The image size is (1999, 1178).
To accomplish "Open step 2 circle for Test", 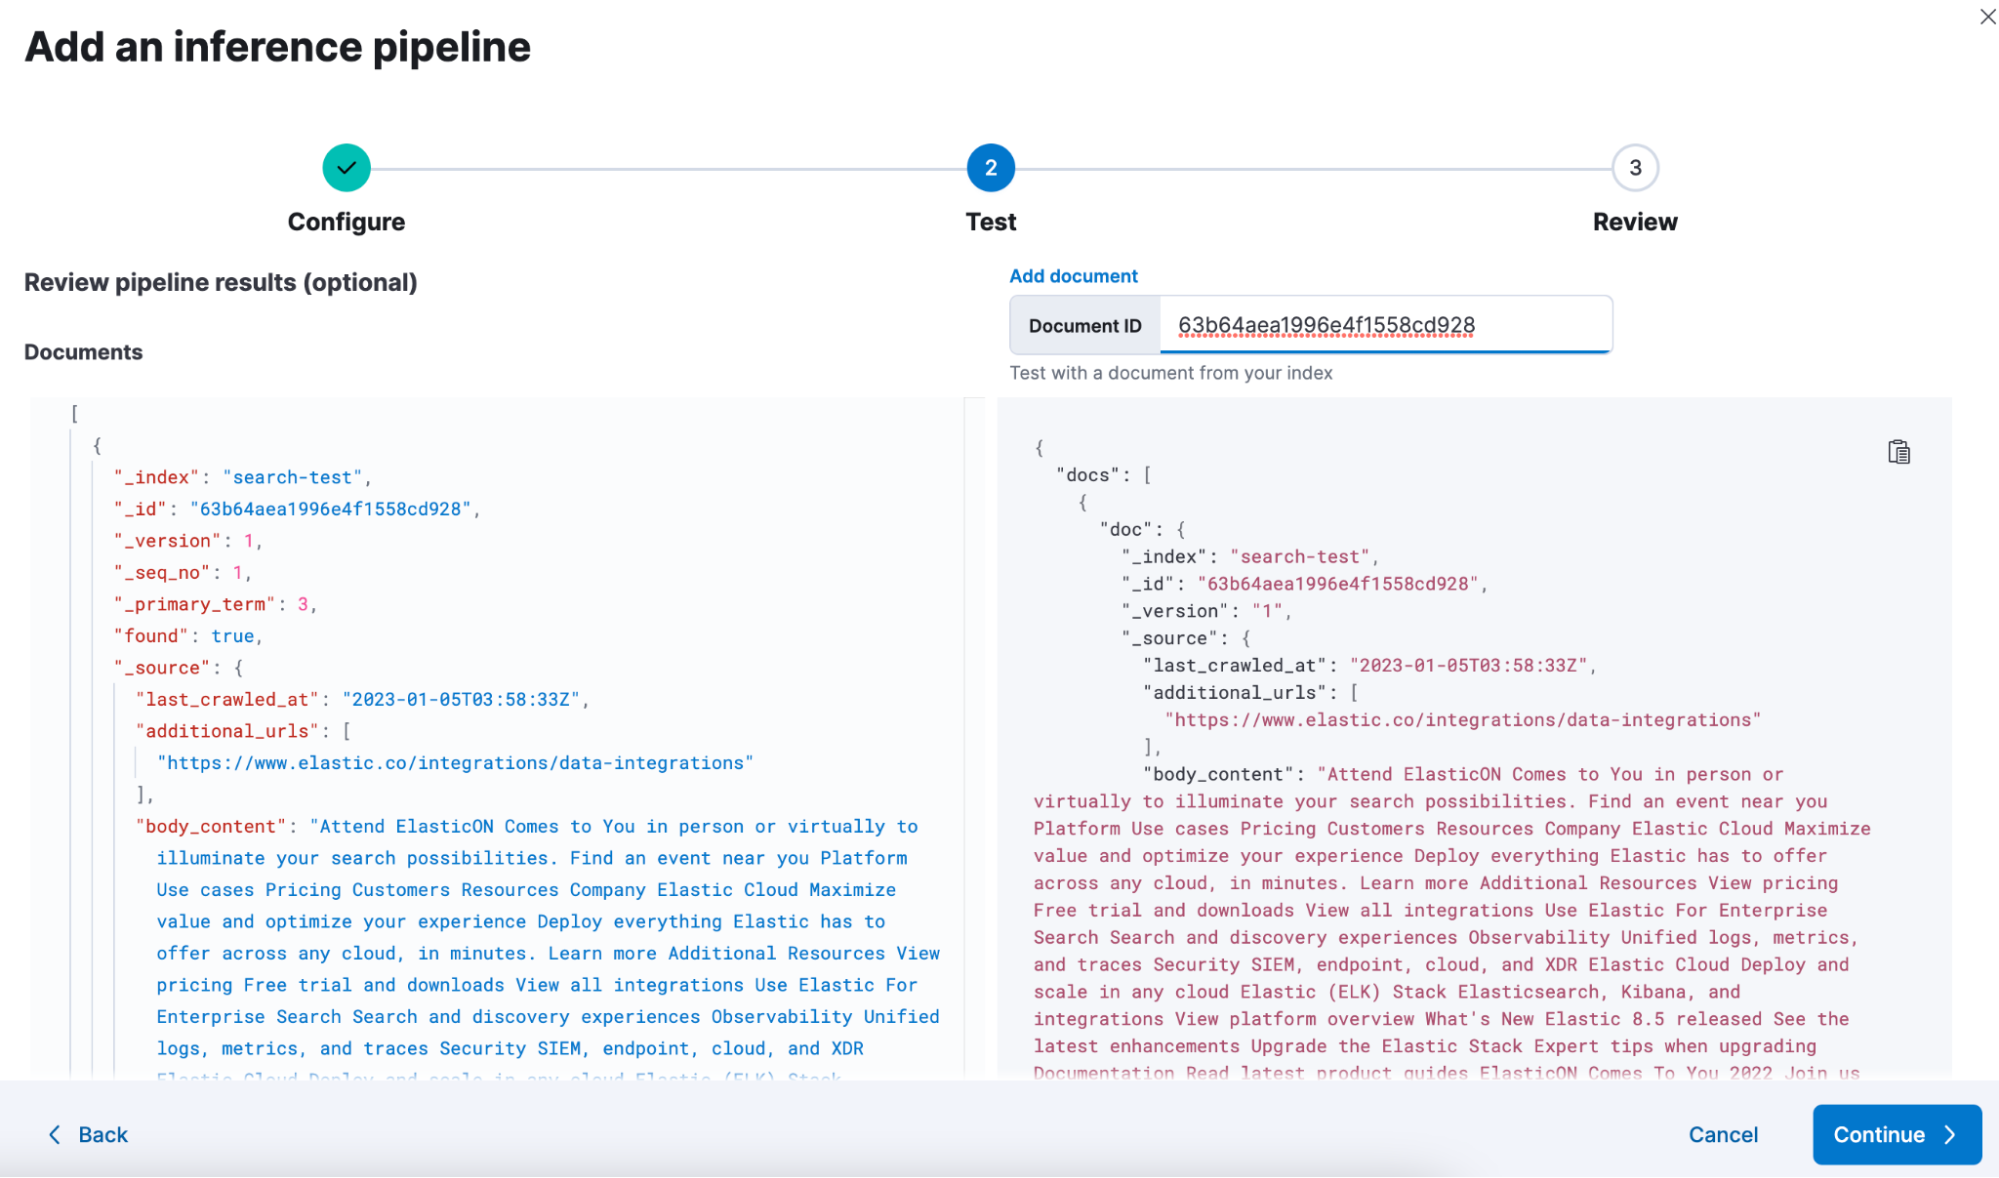I will point(990,168).
